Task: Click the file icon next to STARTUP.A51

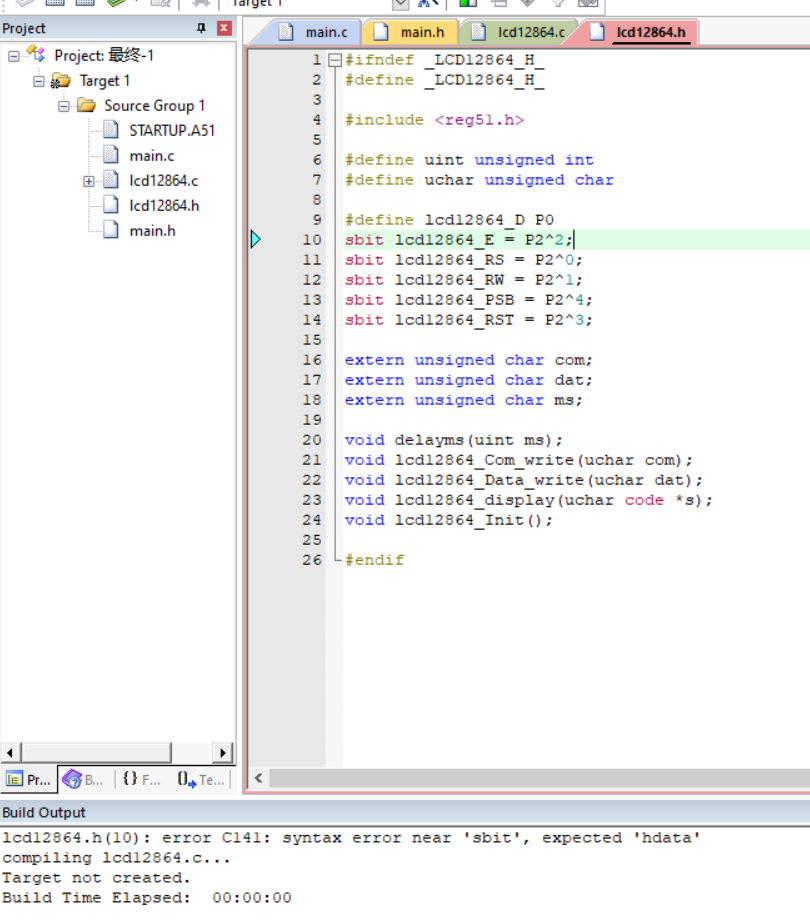Action: click(111, 130)
